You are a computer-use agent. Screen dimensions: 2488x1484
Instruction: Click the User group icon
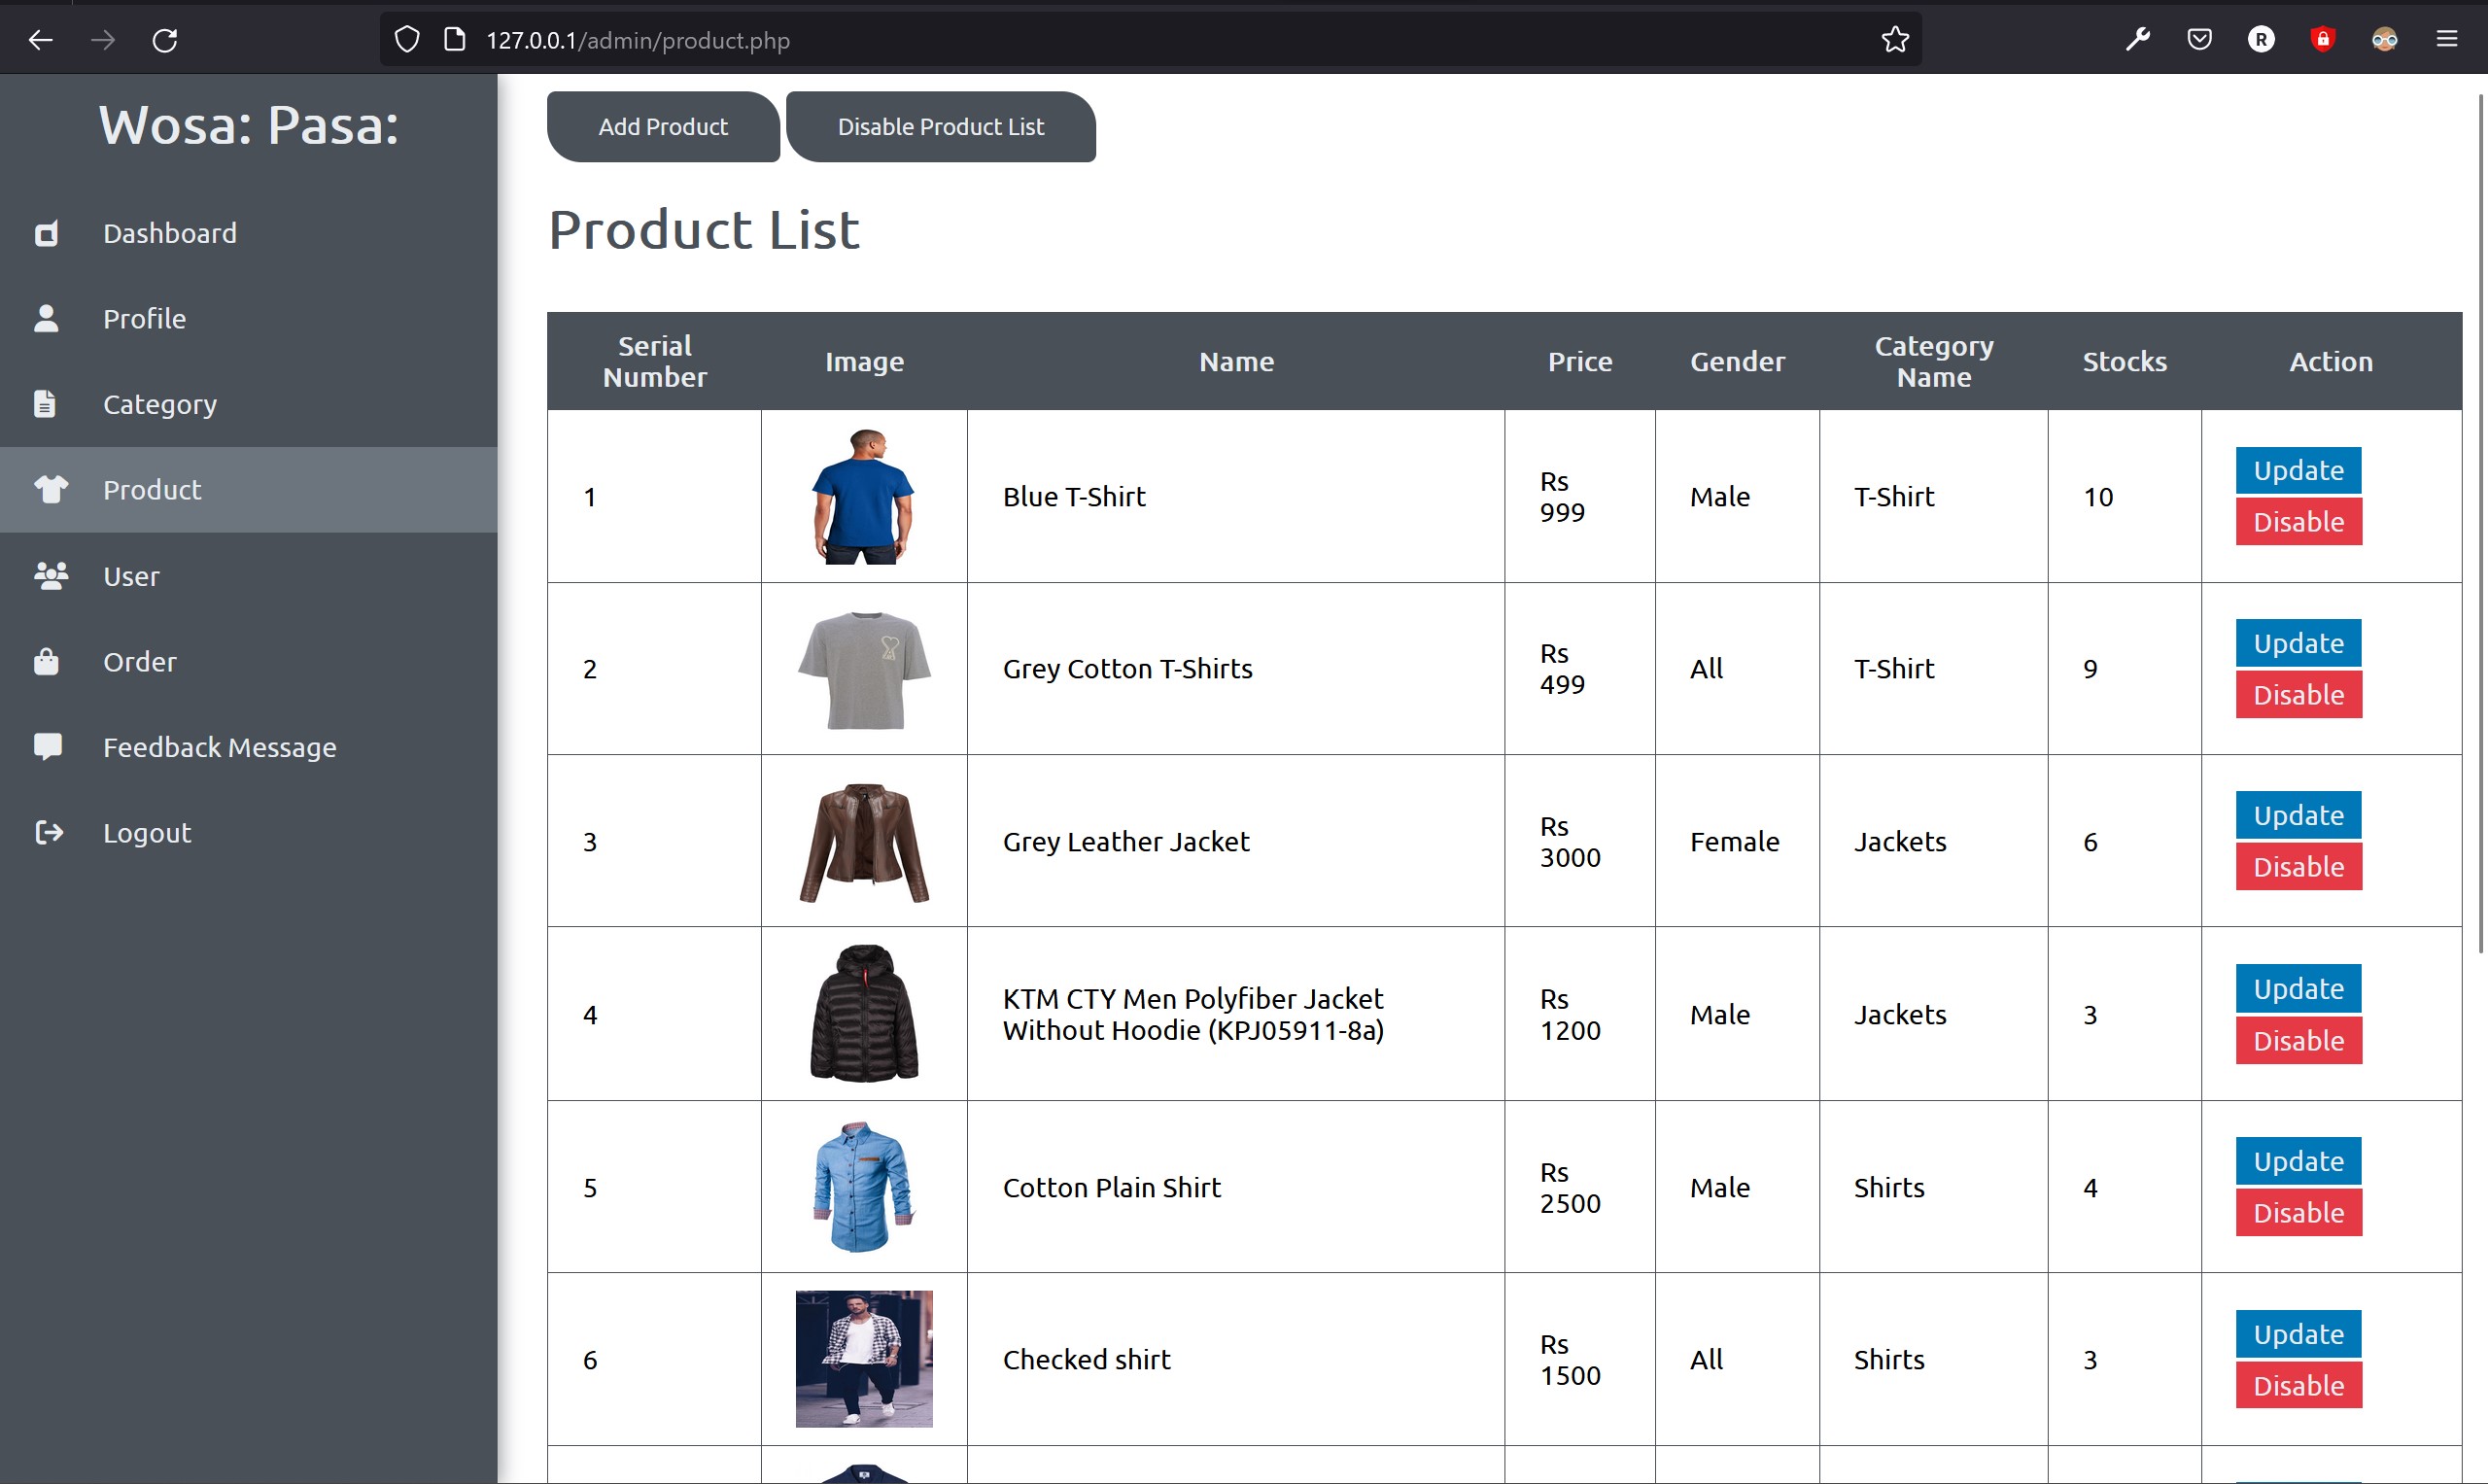50,576
